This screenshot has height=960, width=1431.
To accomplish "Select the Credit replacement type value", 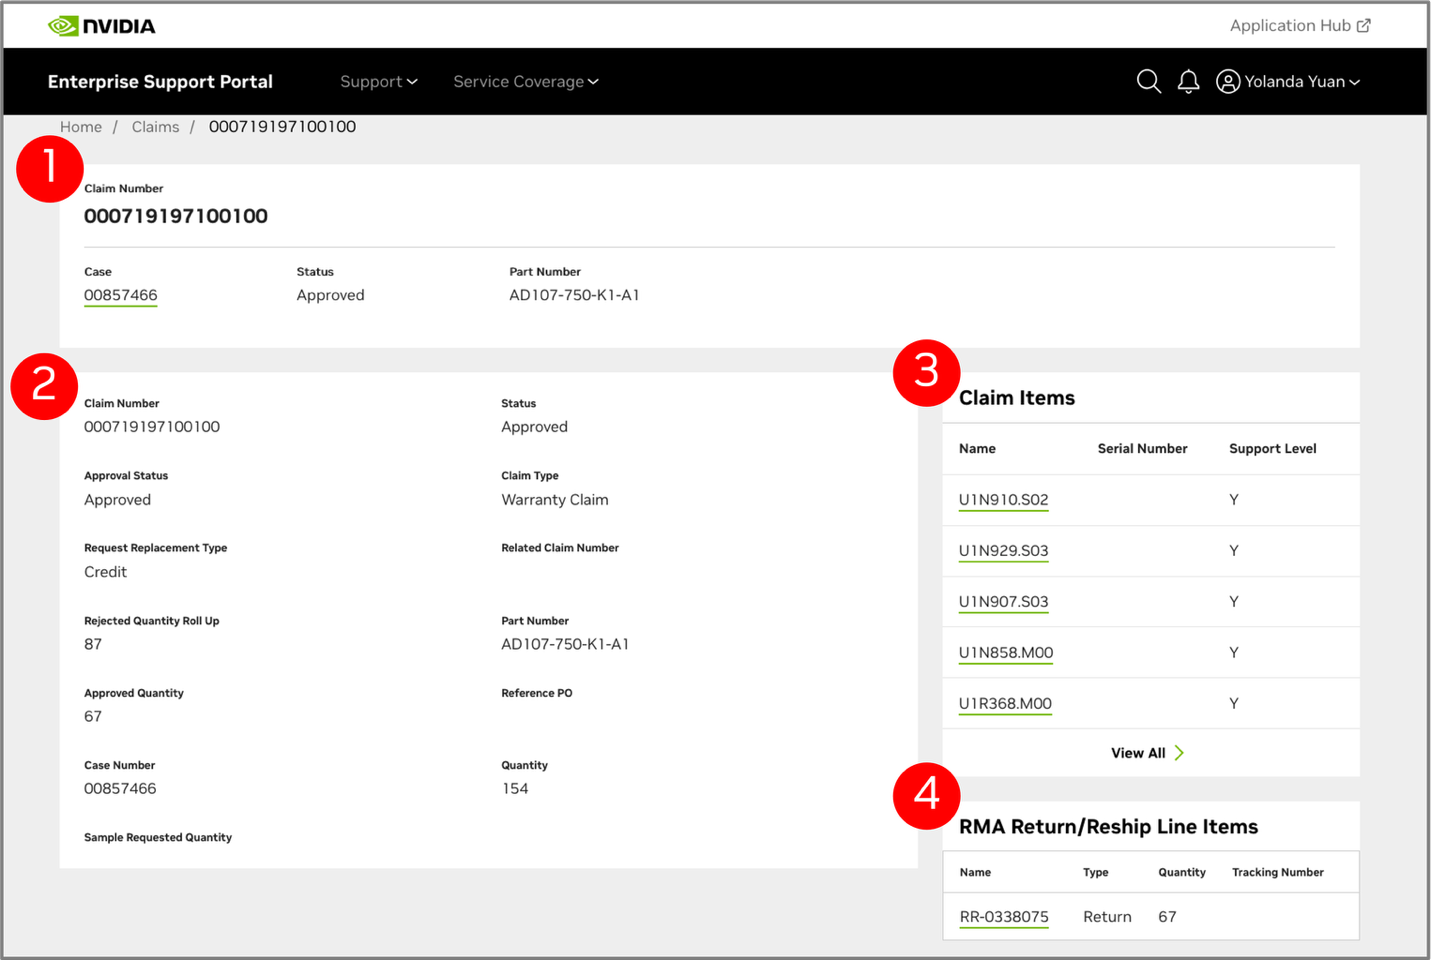I will click(x=106, y=572).
